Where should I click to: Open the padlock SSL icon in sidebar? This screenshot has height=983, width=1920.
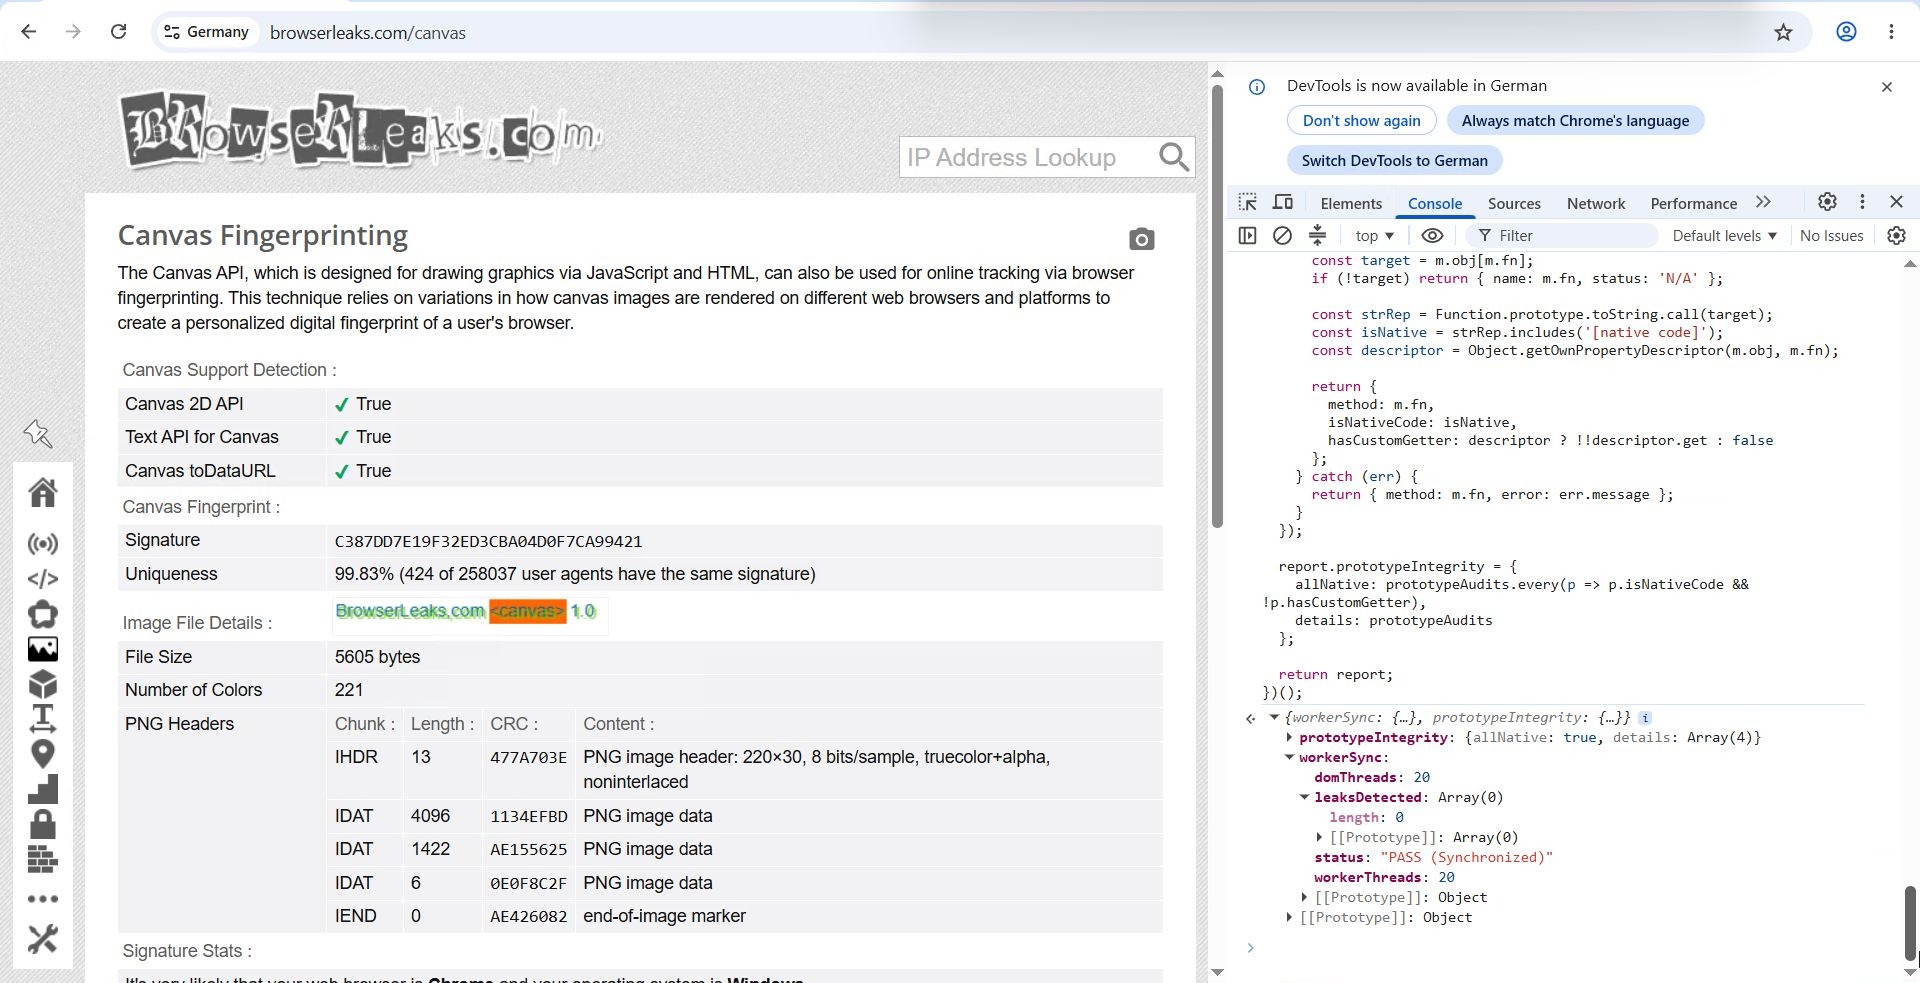(x=42, y=824)
